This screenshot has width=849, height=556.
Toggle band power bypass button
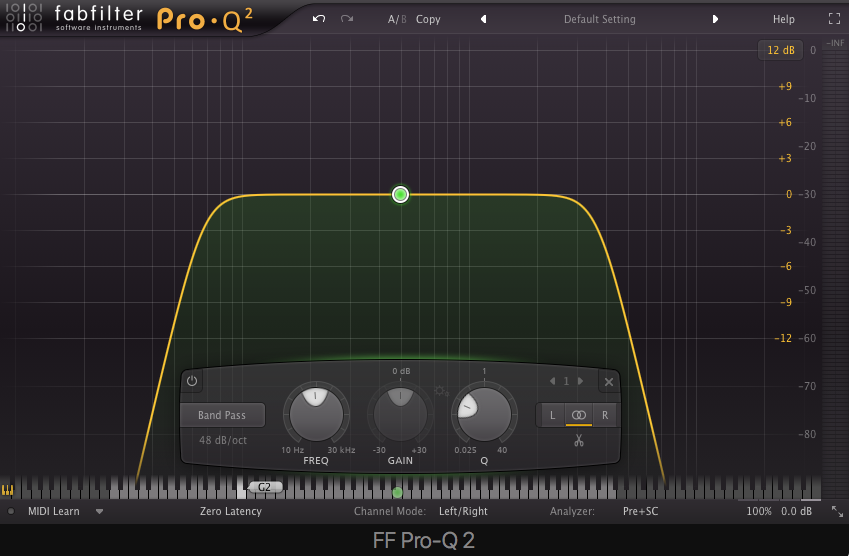pos(192,381)
